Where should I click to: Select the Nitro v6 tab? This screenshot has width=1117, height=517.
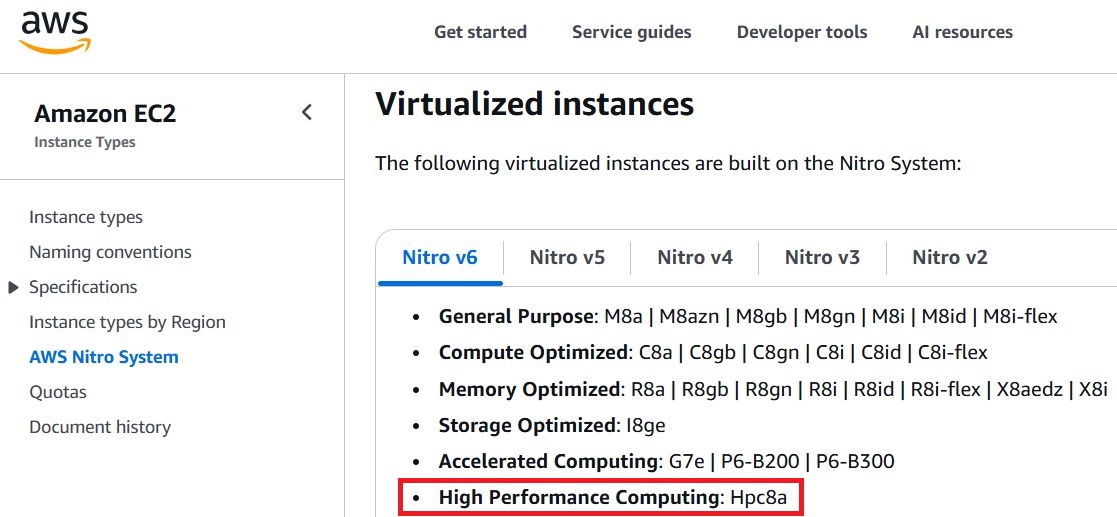(x=440, y=257)
